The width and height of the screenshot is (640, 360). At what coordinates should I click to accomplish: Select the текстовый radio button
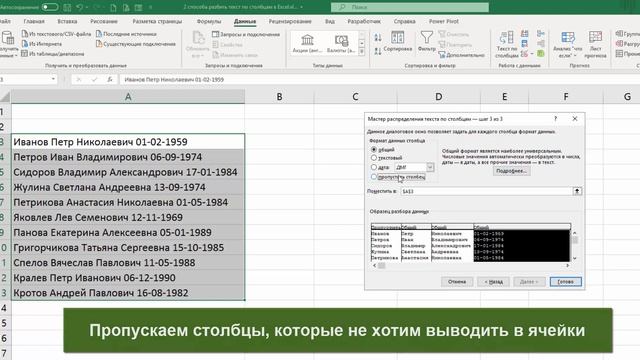point(373,158)
